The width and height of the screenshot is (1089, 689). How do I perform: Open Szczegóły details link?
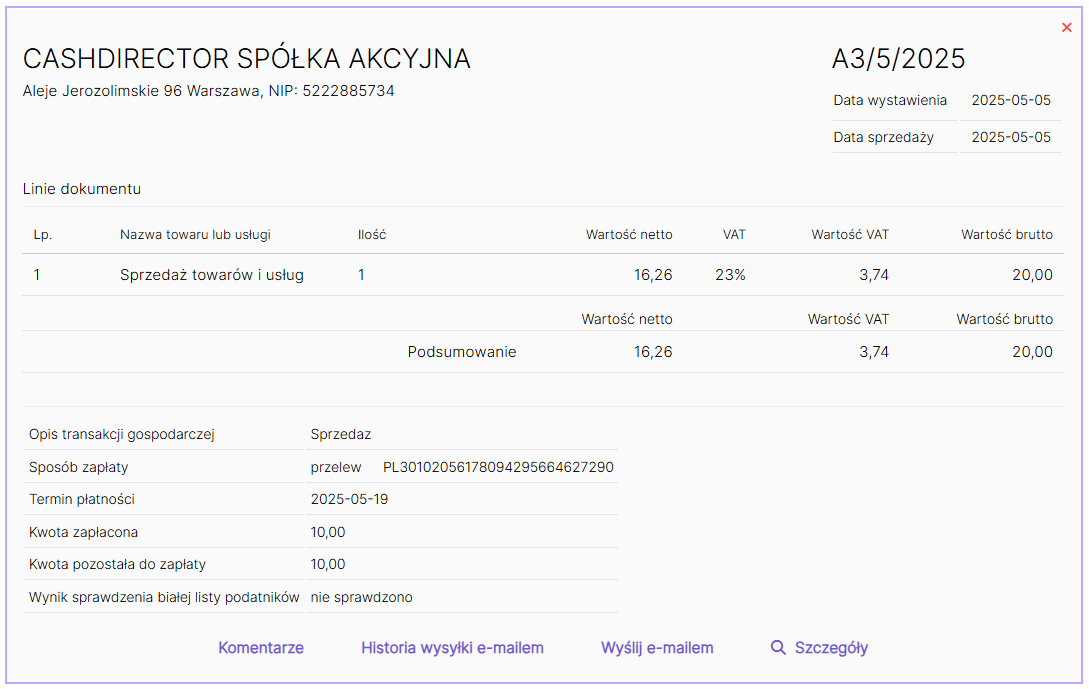point(831,647)
